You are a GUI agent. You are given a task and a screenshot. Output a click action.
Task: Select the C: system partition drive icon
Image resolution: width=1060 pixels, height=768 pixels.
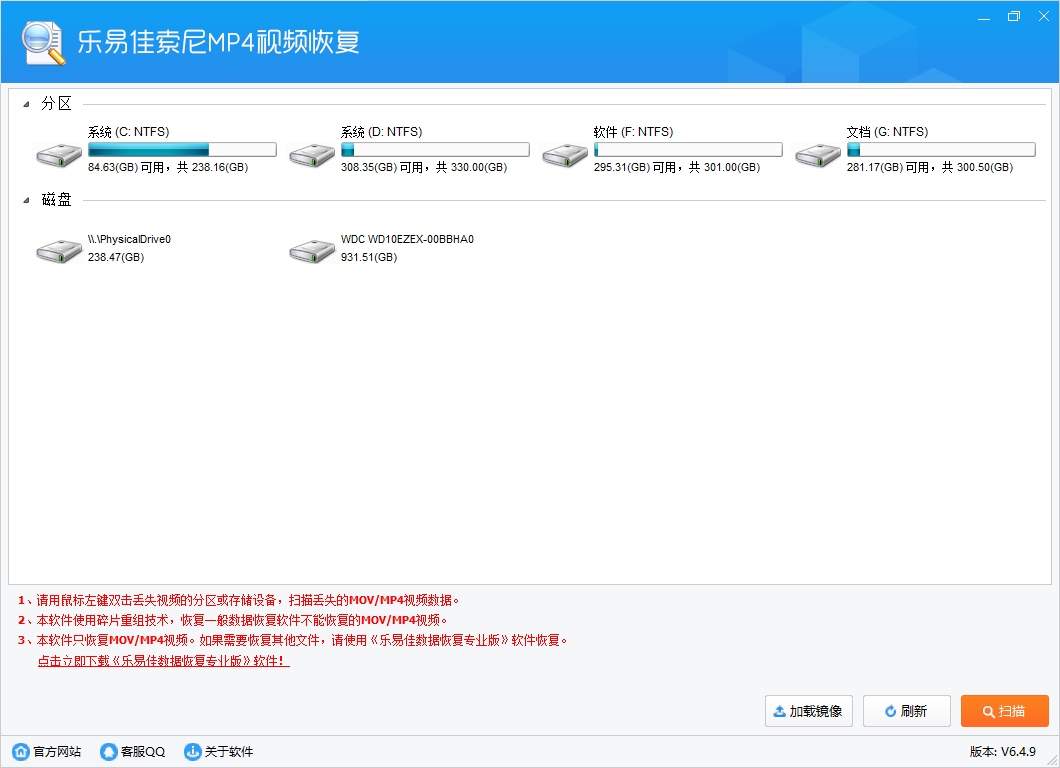(x=59, y=155)
